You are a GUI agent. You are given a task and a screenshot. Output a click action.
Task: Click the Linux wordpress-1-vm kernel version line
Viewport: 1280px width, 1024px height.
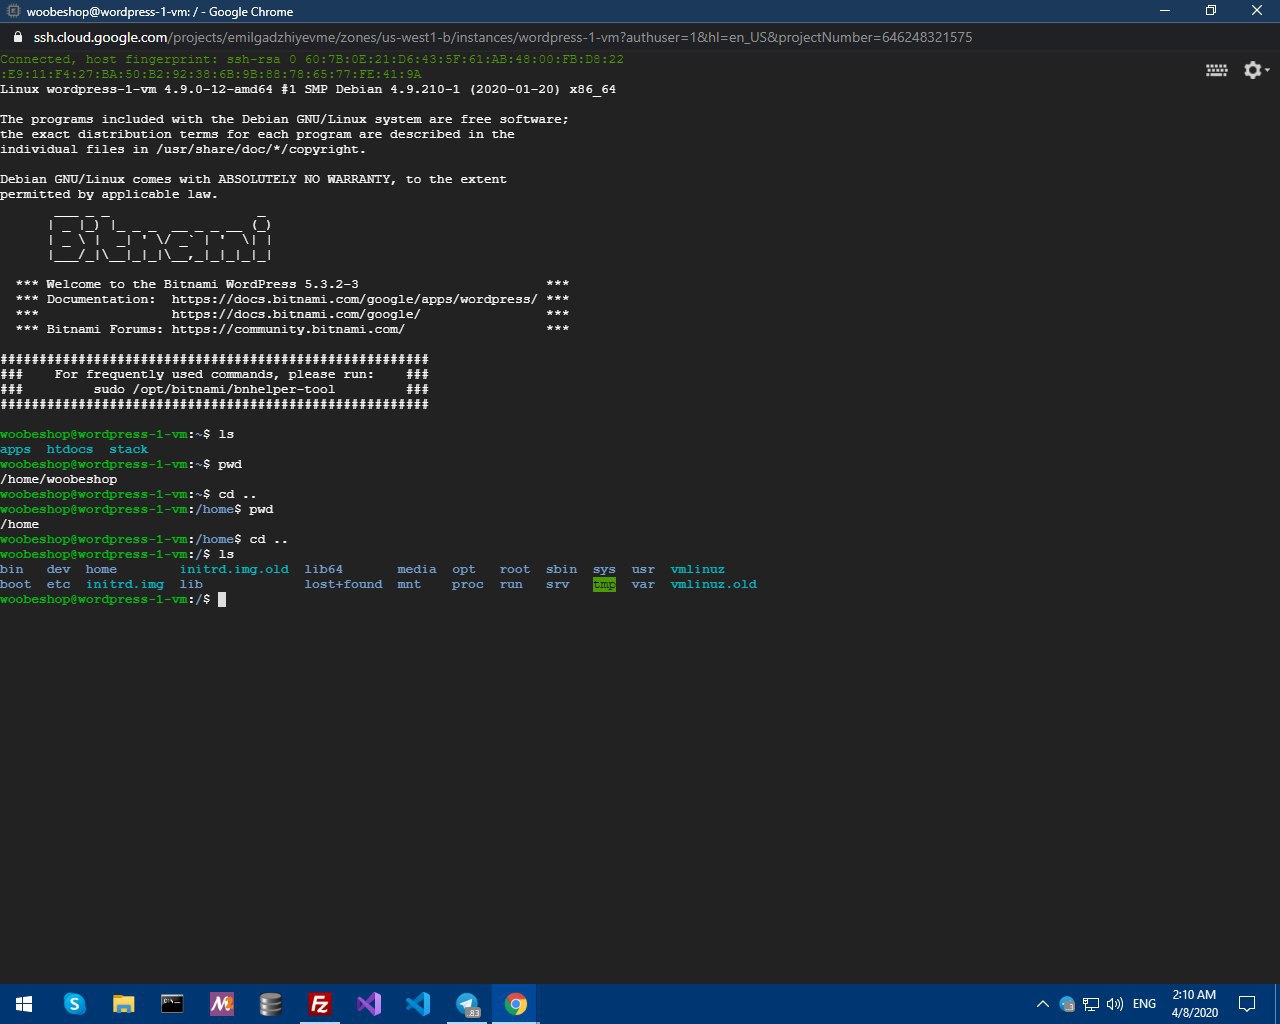(x=308, y=89)
